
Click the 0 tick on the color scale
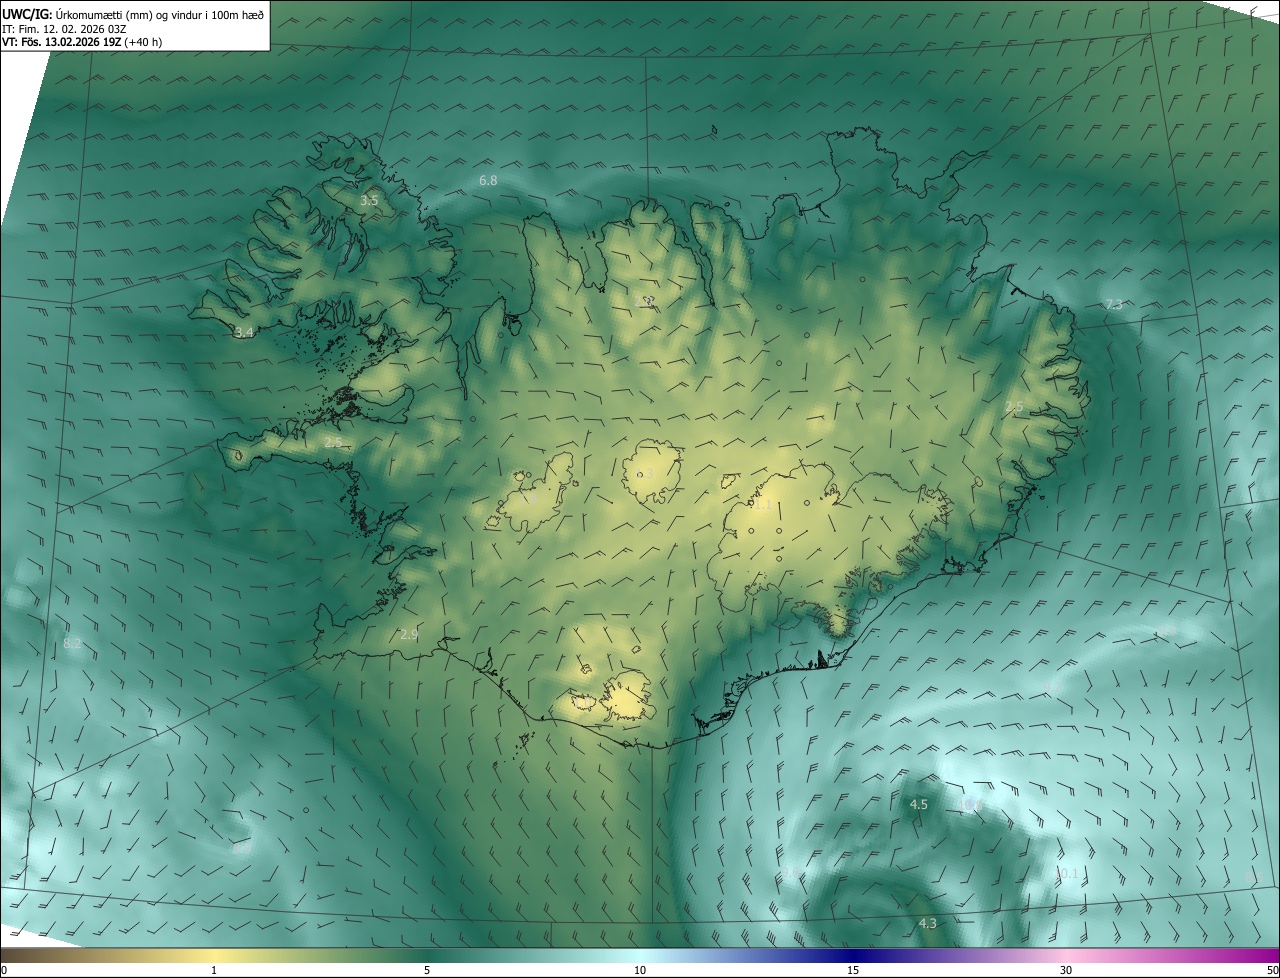(3, 970)
